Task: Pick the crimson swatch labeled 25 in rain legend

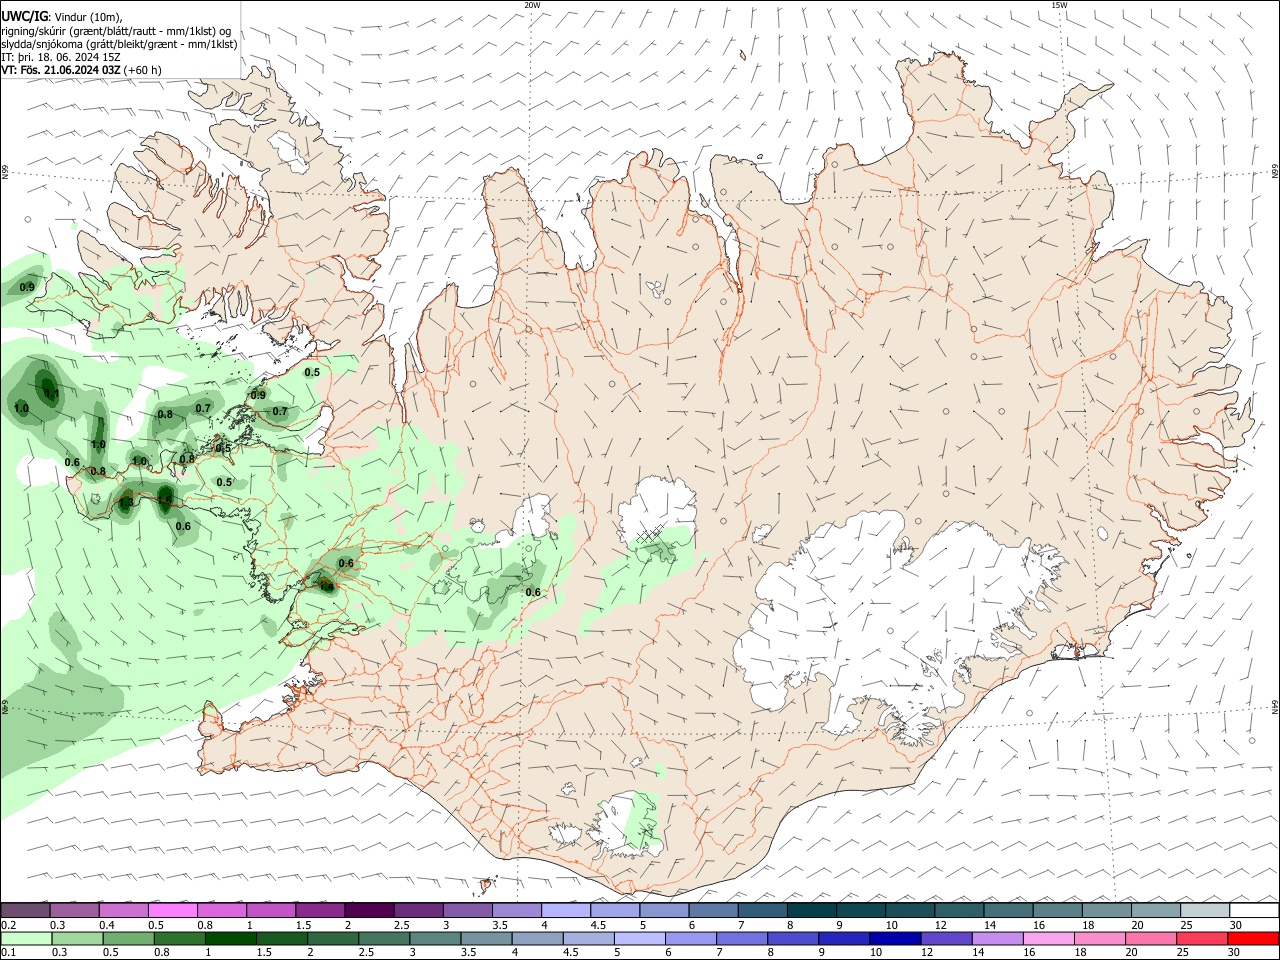Action: (x=1204, y=939)
